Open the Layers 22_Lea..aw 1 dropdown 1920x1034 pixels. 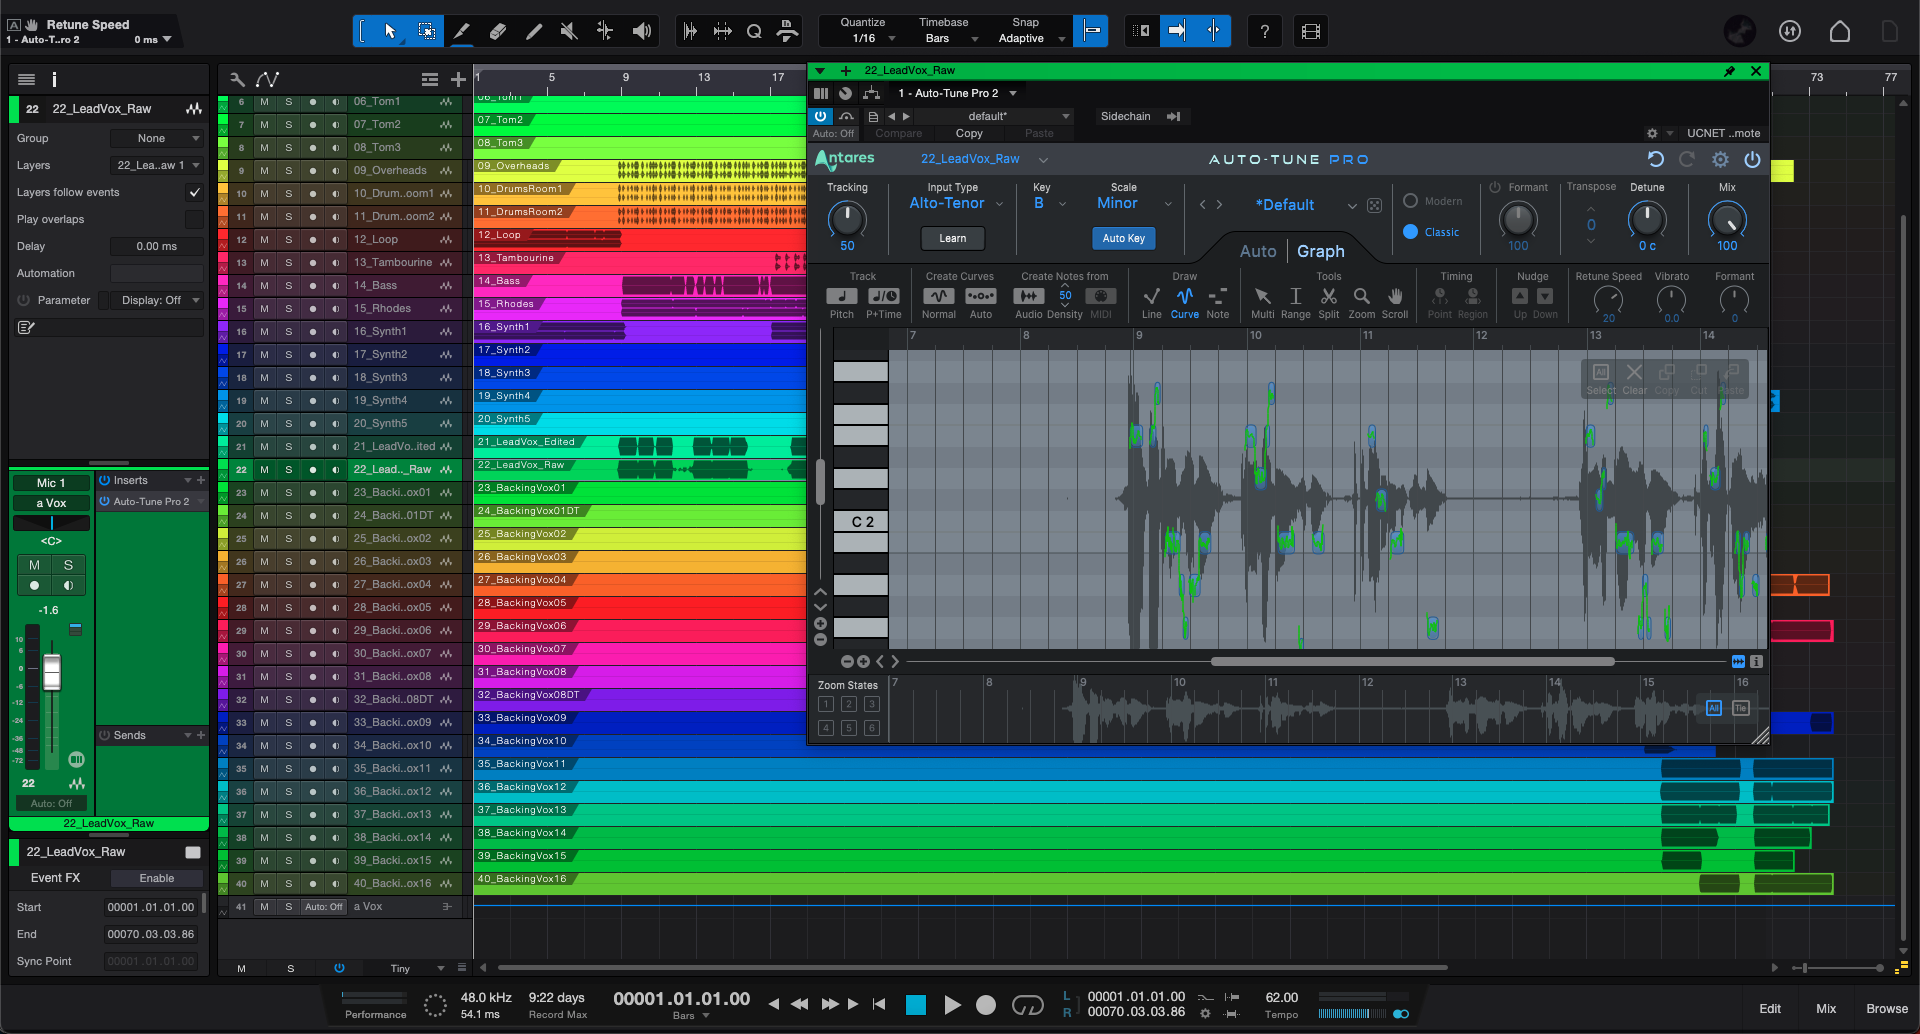pos(157,166)
